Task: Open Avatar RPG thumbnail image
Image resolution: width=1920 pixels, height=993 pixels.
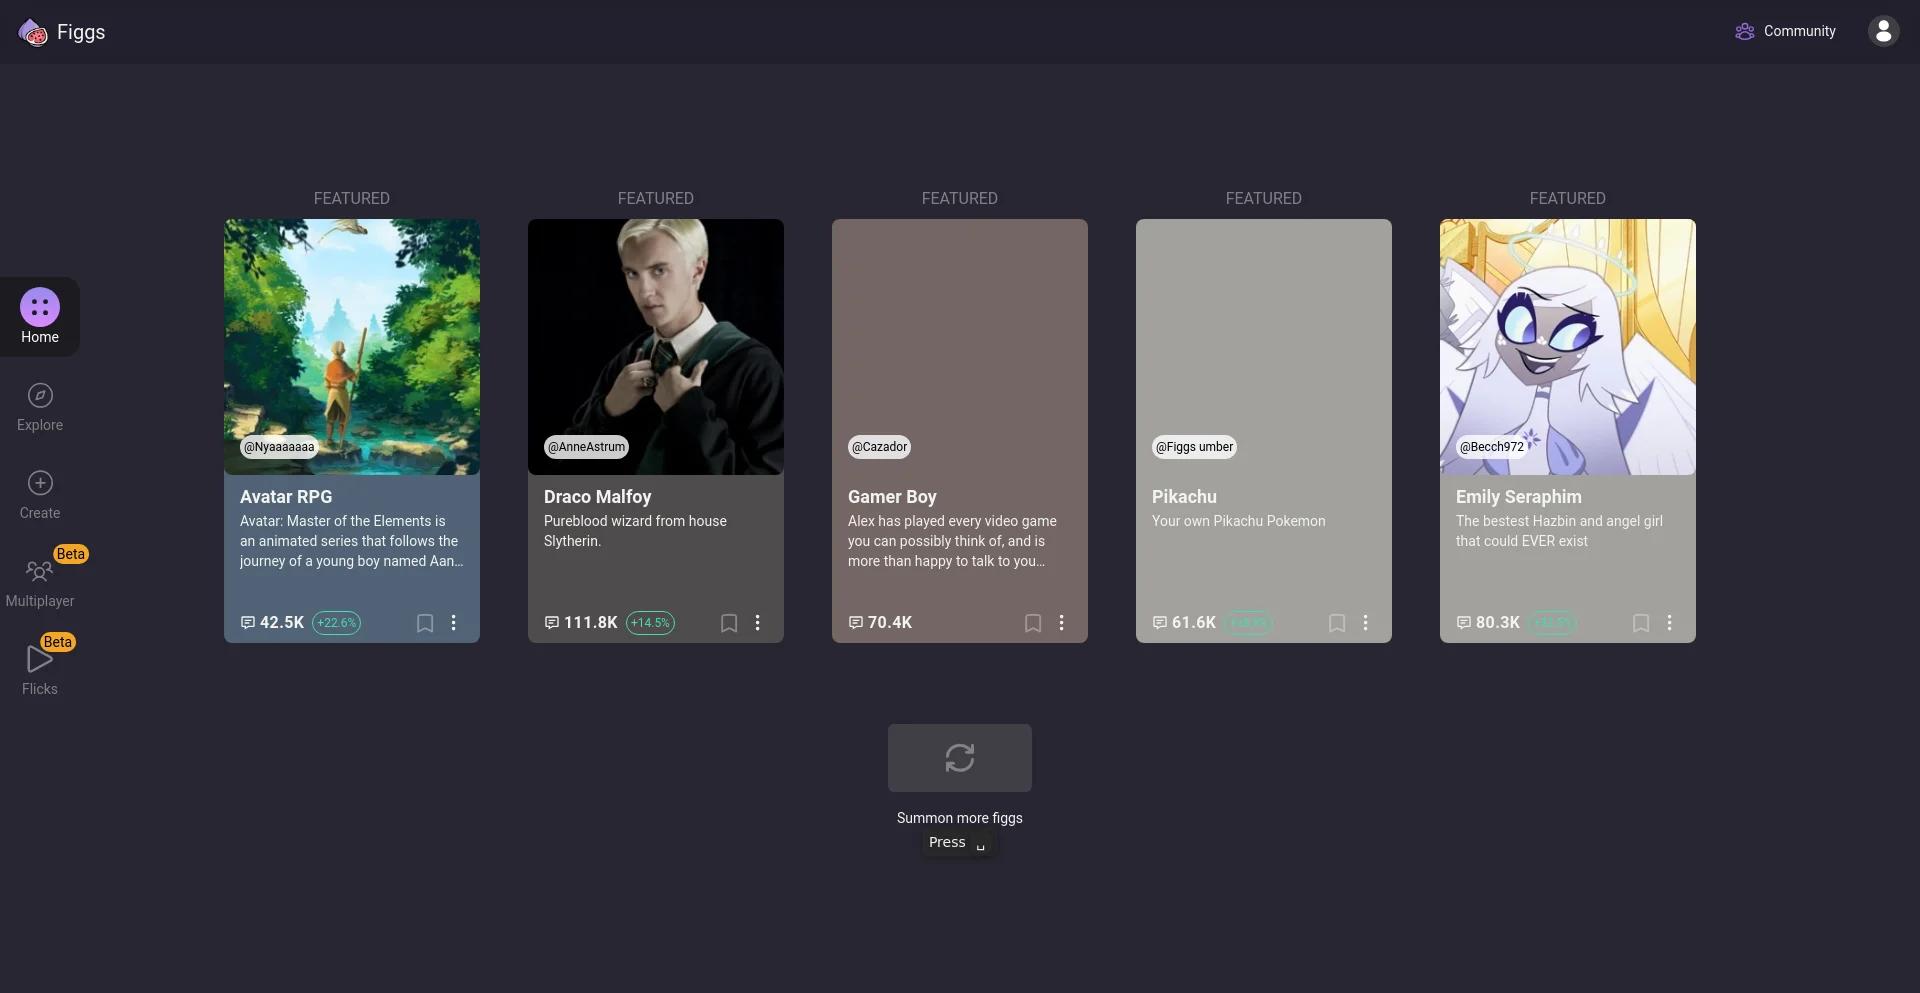Action: coord(352,347)
